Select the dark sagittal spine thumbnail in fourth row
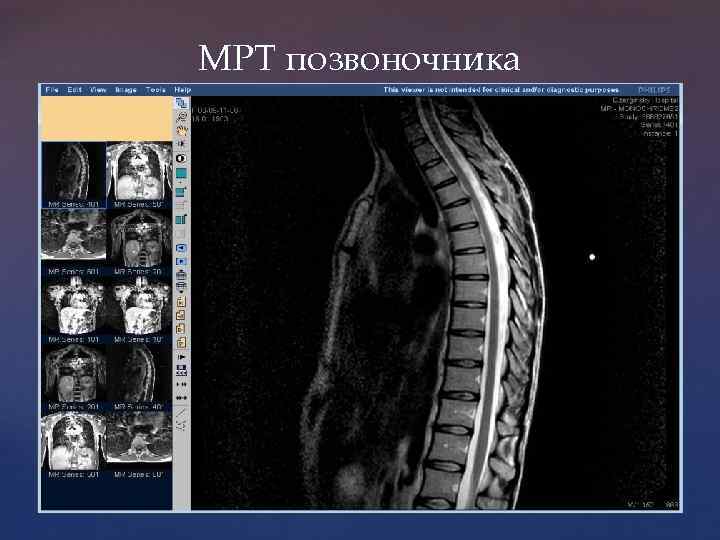 tap(140, 374)
